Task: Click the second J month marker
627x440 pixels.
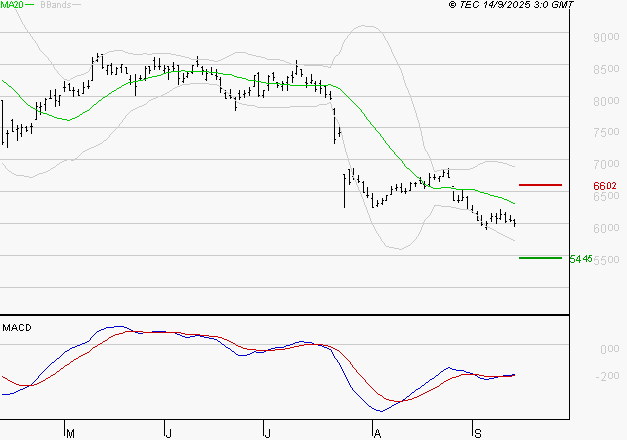Action: [267, 433]
